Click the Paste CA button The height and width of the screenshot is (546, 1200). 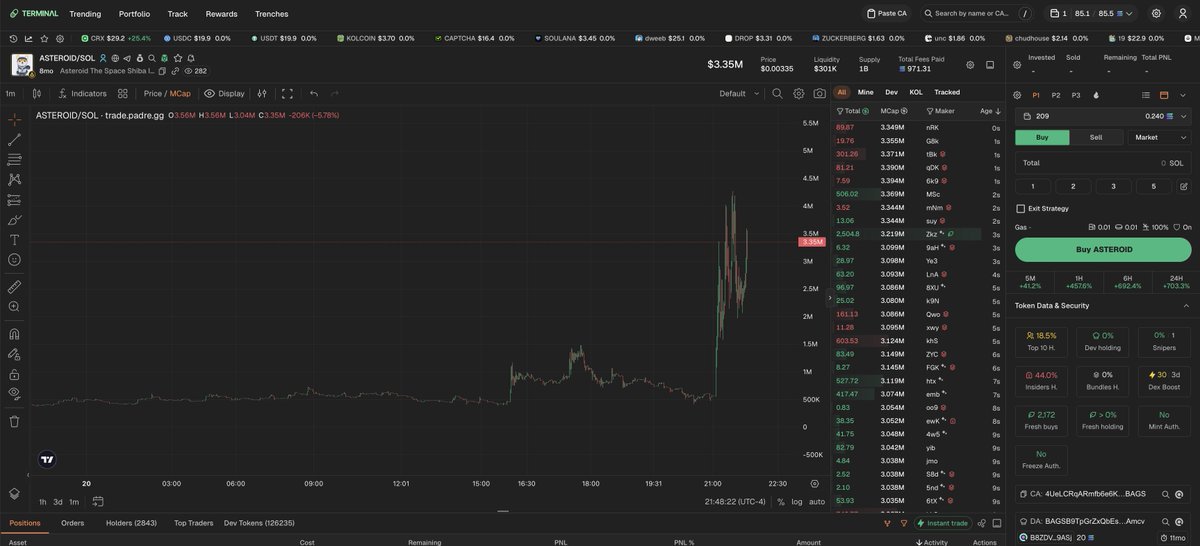886,14
